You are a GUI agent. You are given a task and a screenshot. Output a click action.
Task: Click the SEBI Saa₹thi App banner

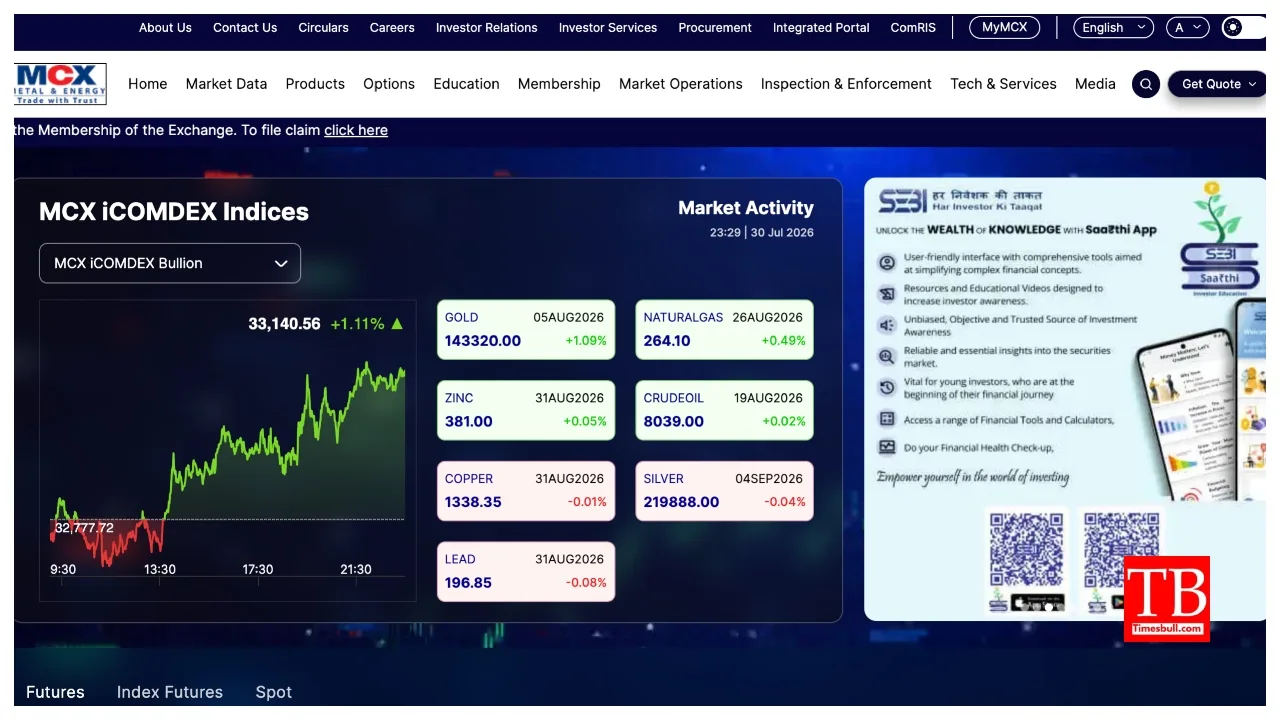(x=1065, y=399)
